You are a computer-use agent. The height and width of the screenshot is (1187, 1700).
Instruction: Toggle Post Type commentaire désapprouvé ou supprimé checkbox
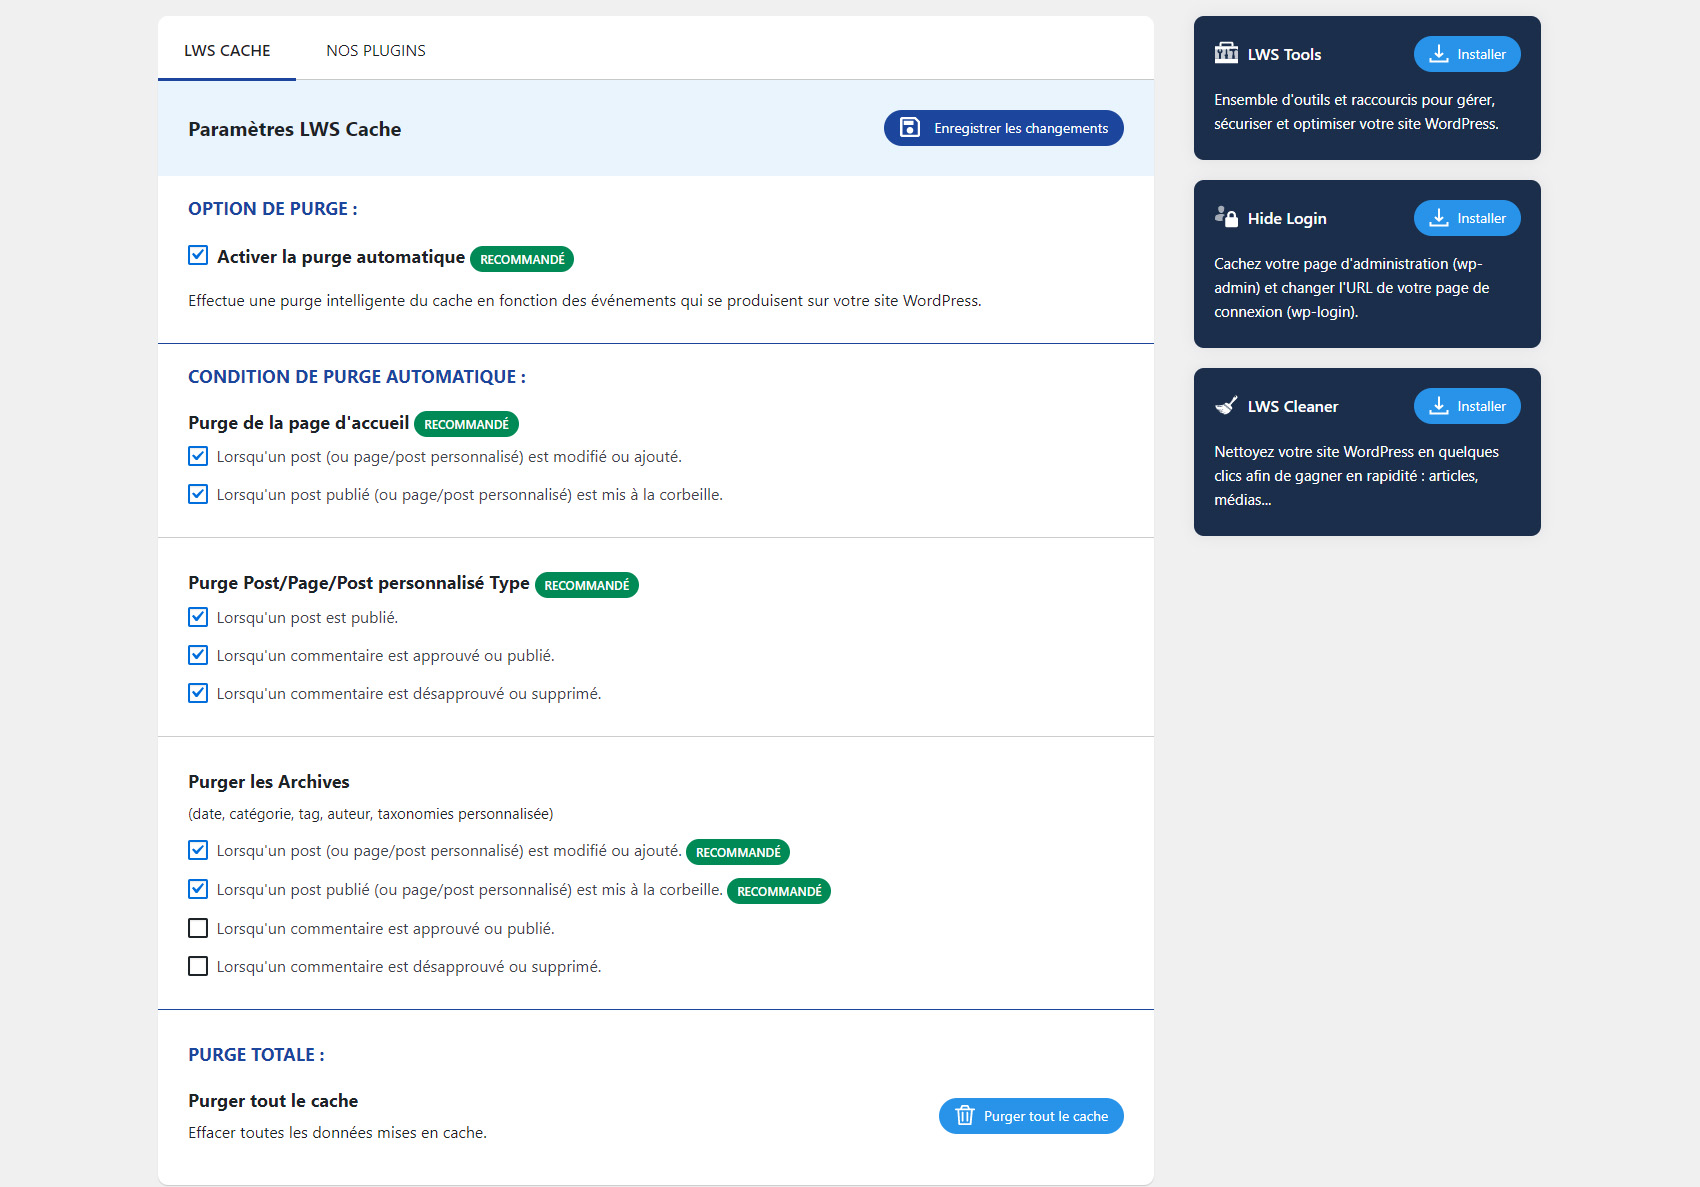click(x=198, y=693)
